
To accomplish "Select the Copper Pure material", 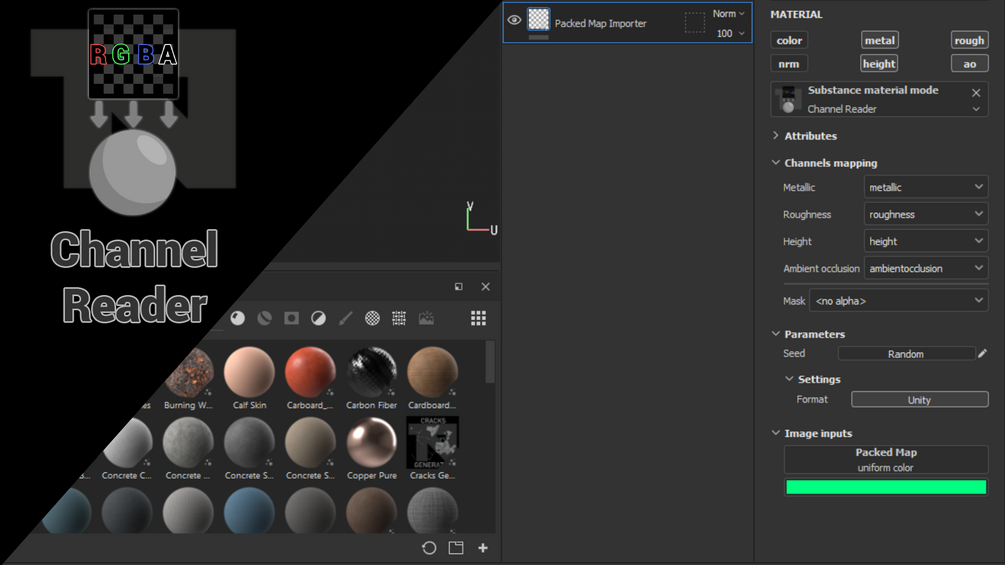I will tap(372, 448).
